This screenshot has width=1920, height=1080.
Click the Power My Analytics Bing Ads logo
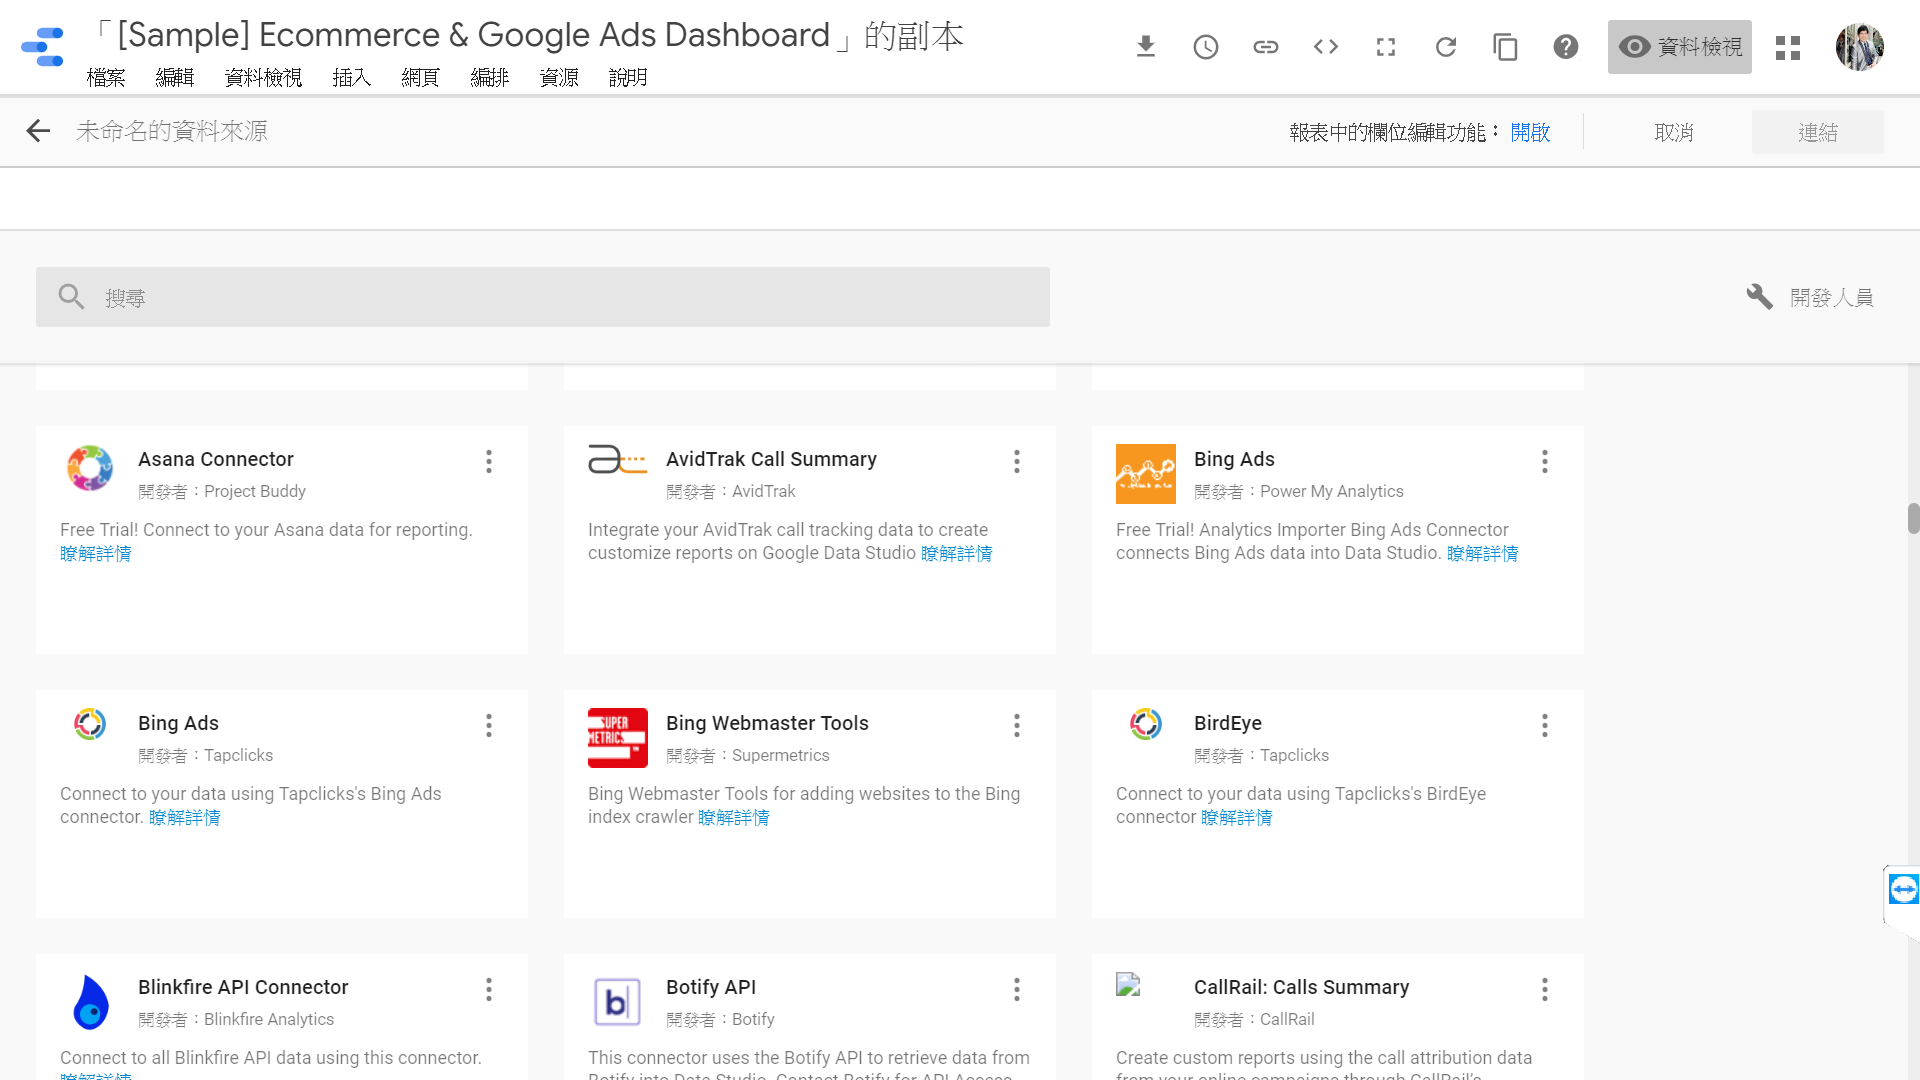[1146, 474]
